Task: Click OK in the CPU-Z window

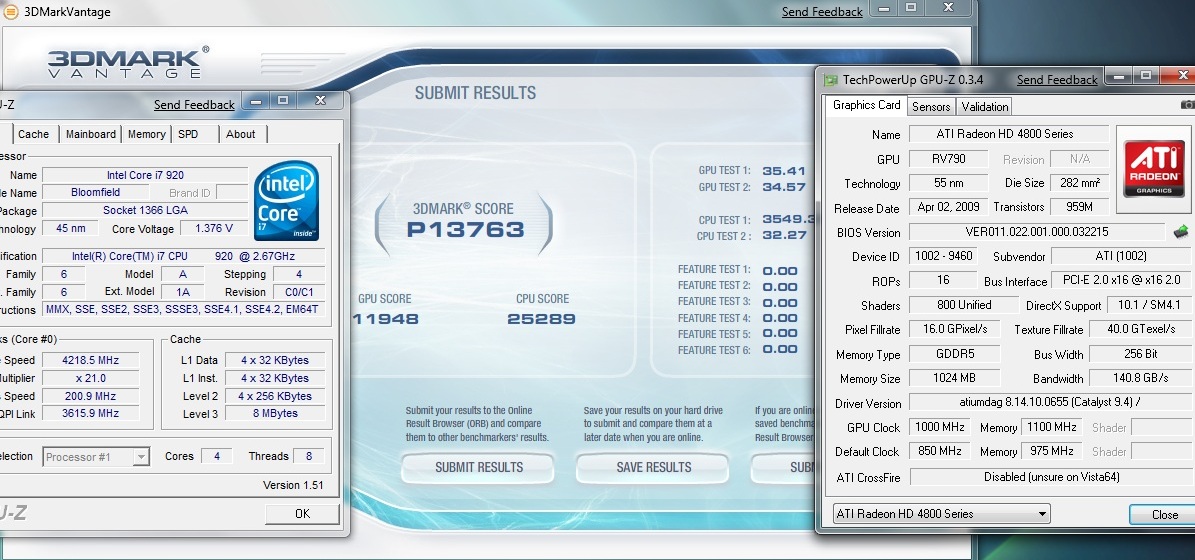Action: pyautogui.click(x=302, y=514)
